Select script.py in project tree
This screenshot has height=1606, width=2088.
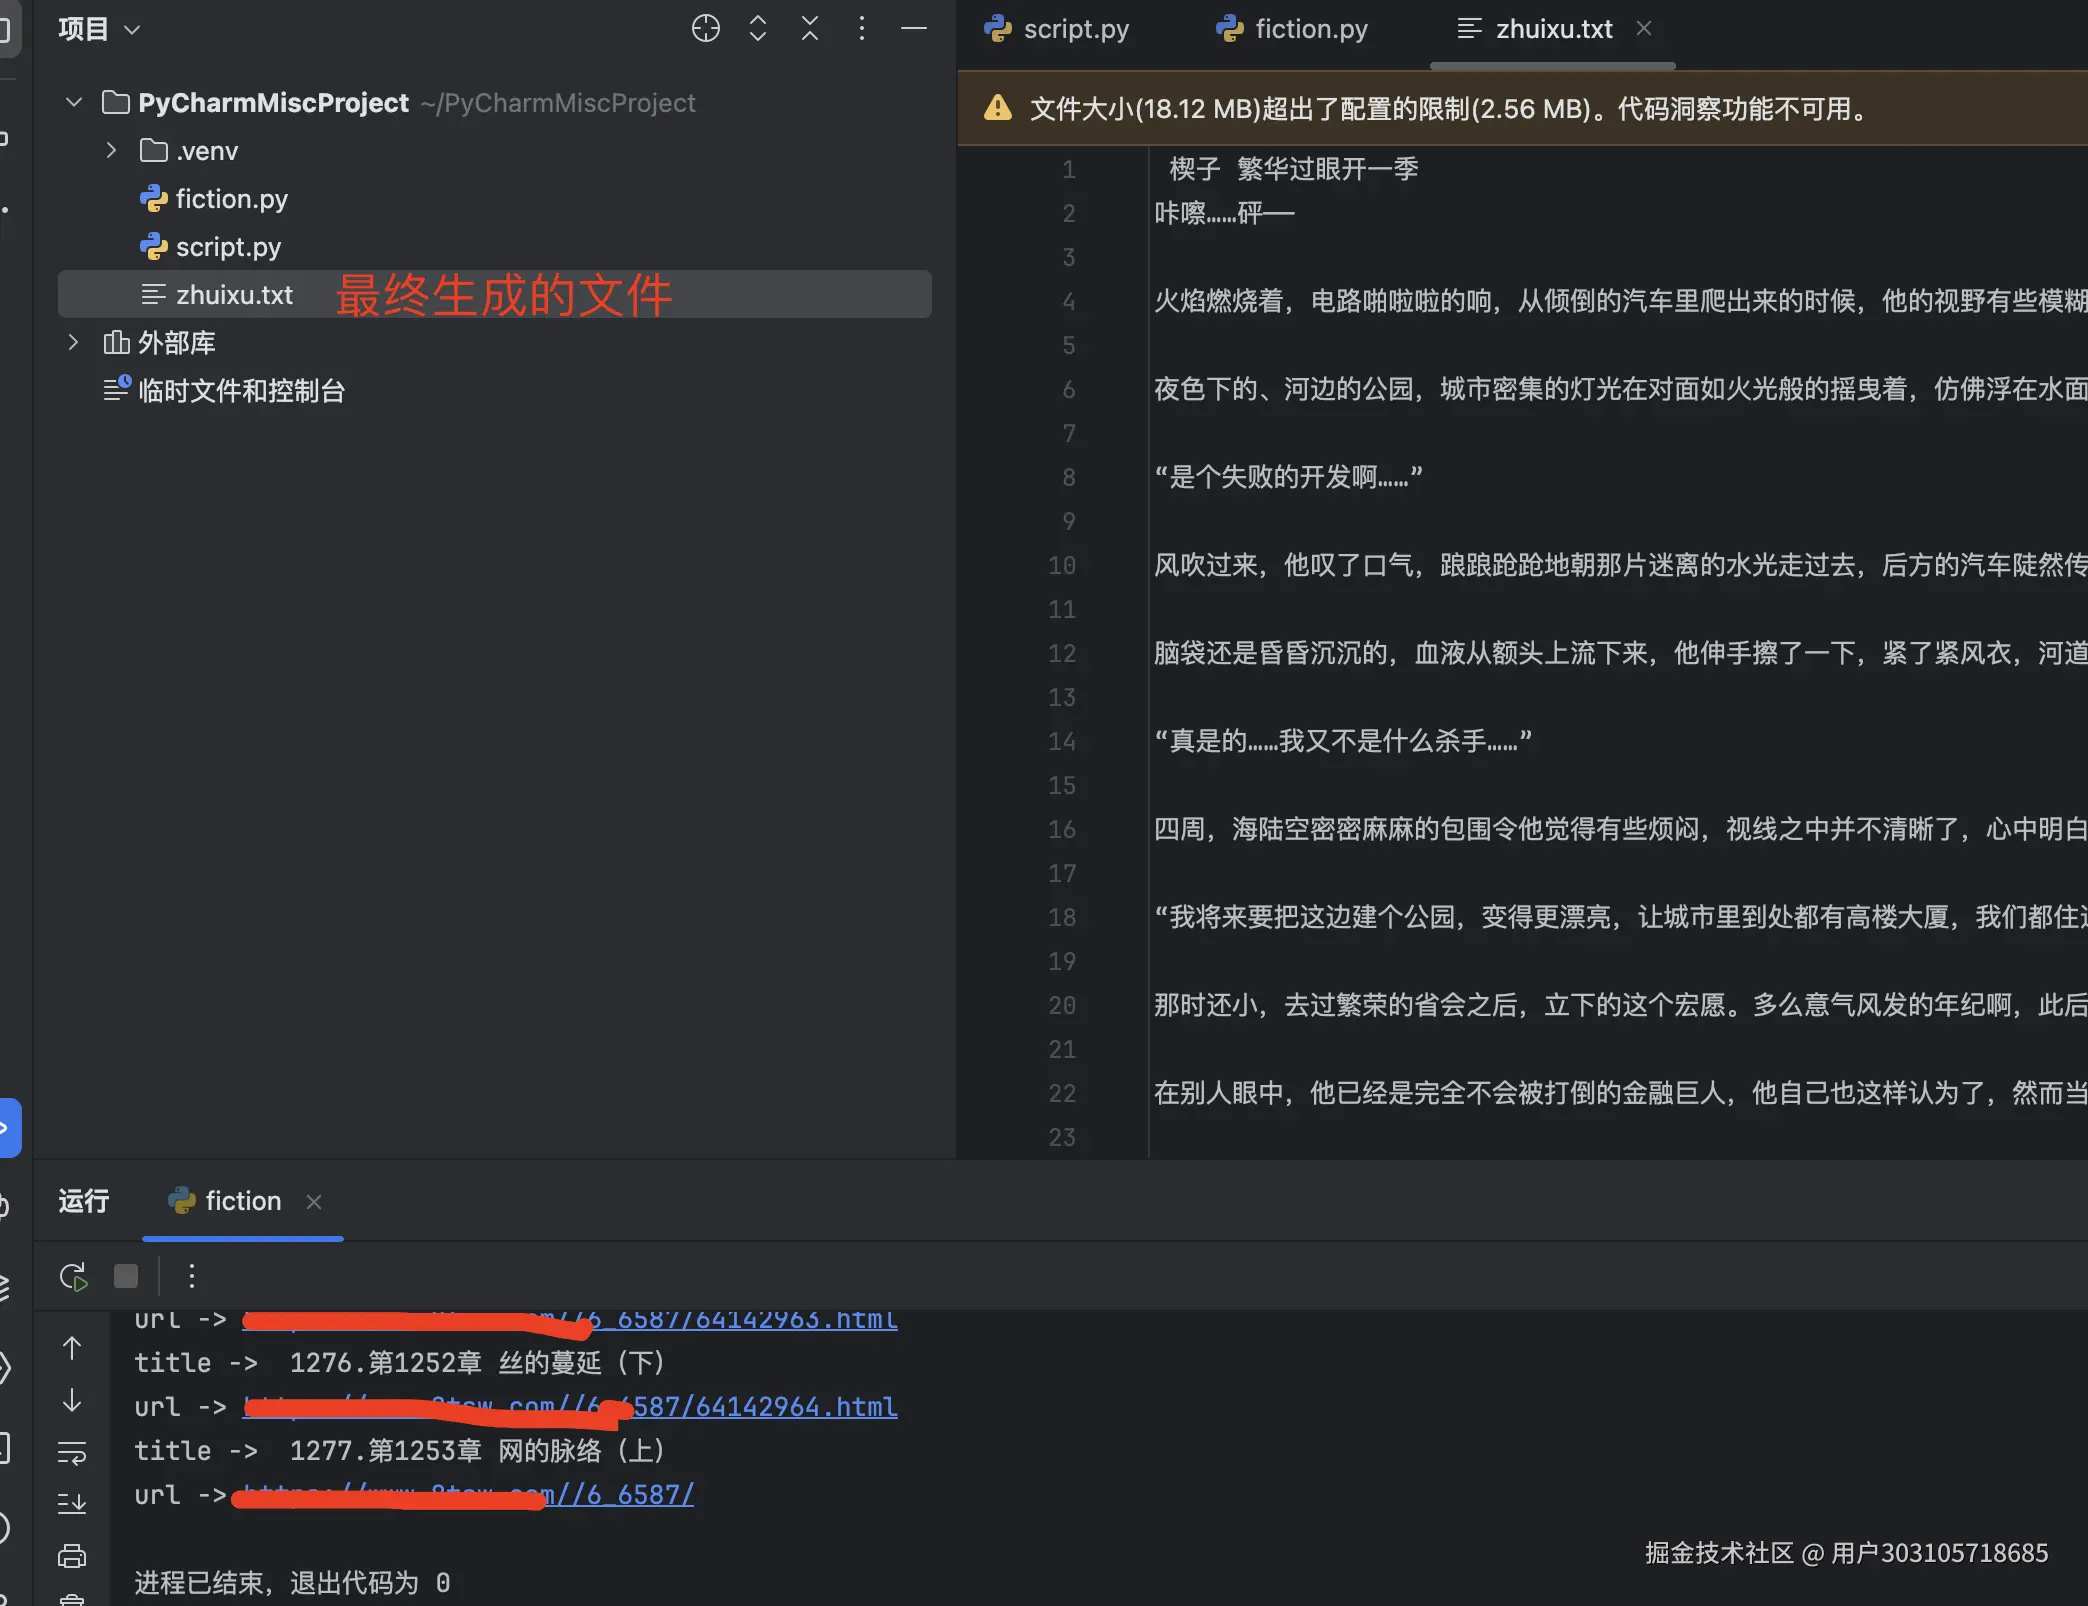(228, 246)
